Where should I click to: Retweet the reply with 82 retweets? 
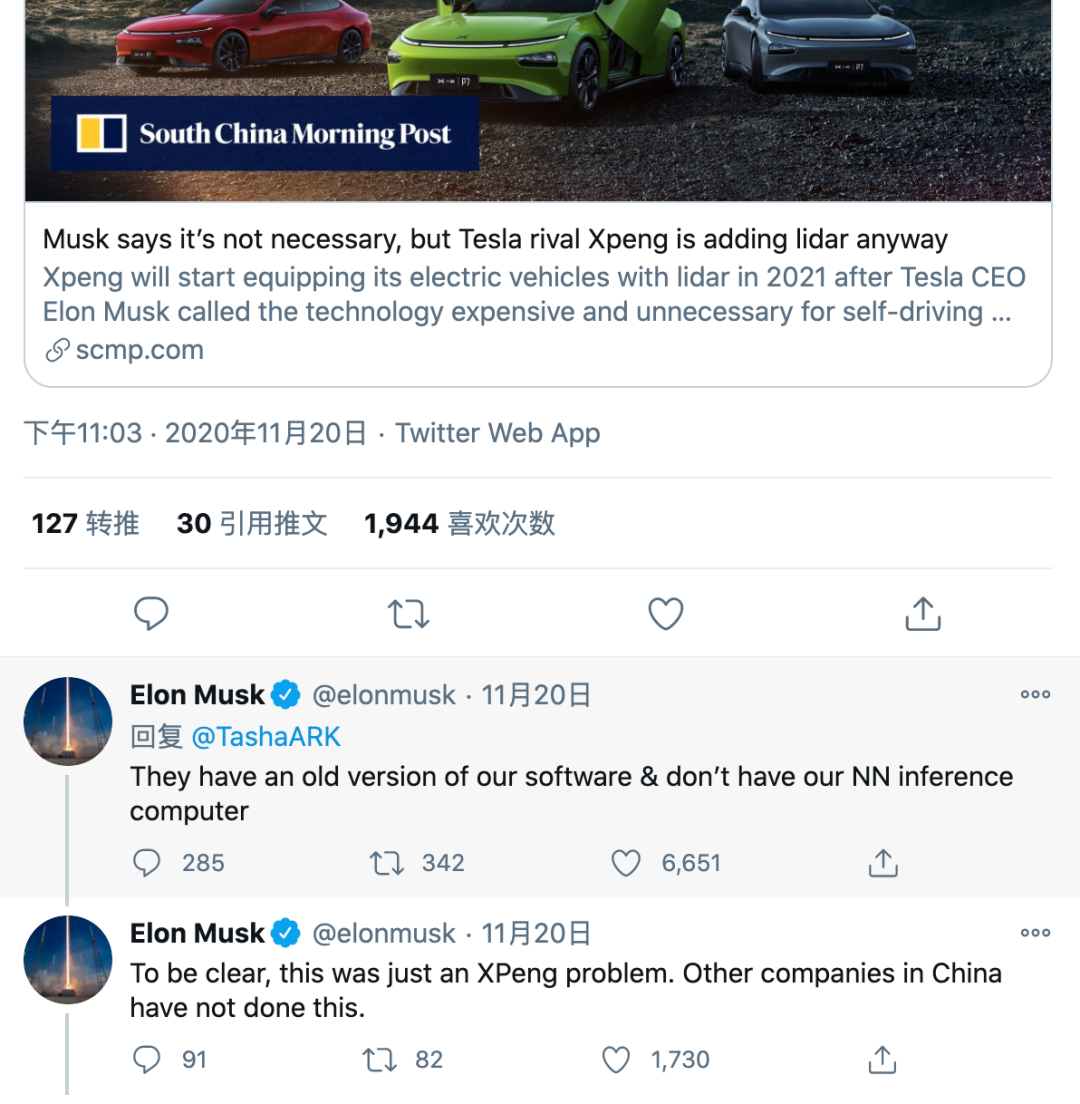pos(377,1060)
